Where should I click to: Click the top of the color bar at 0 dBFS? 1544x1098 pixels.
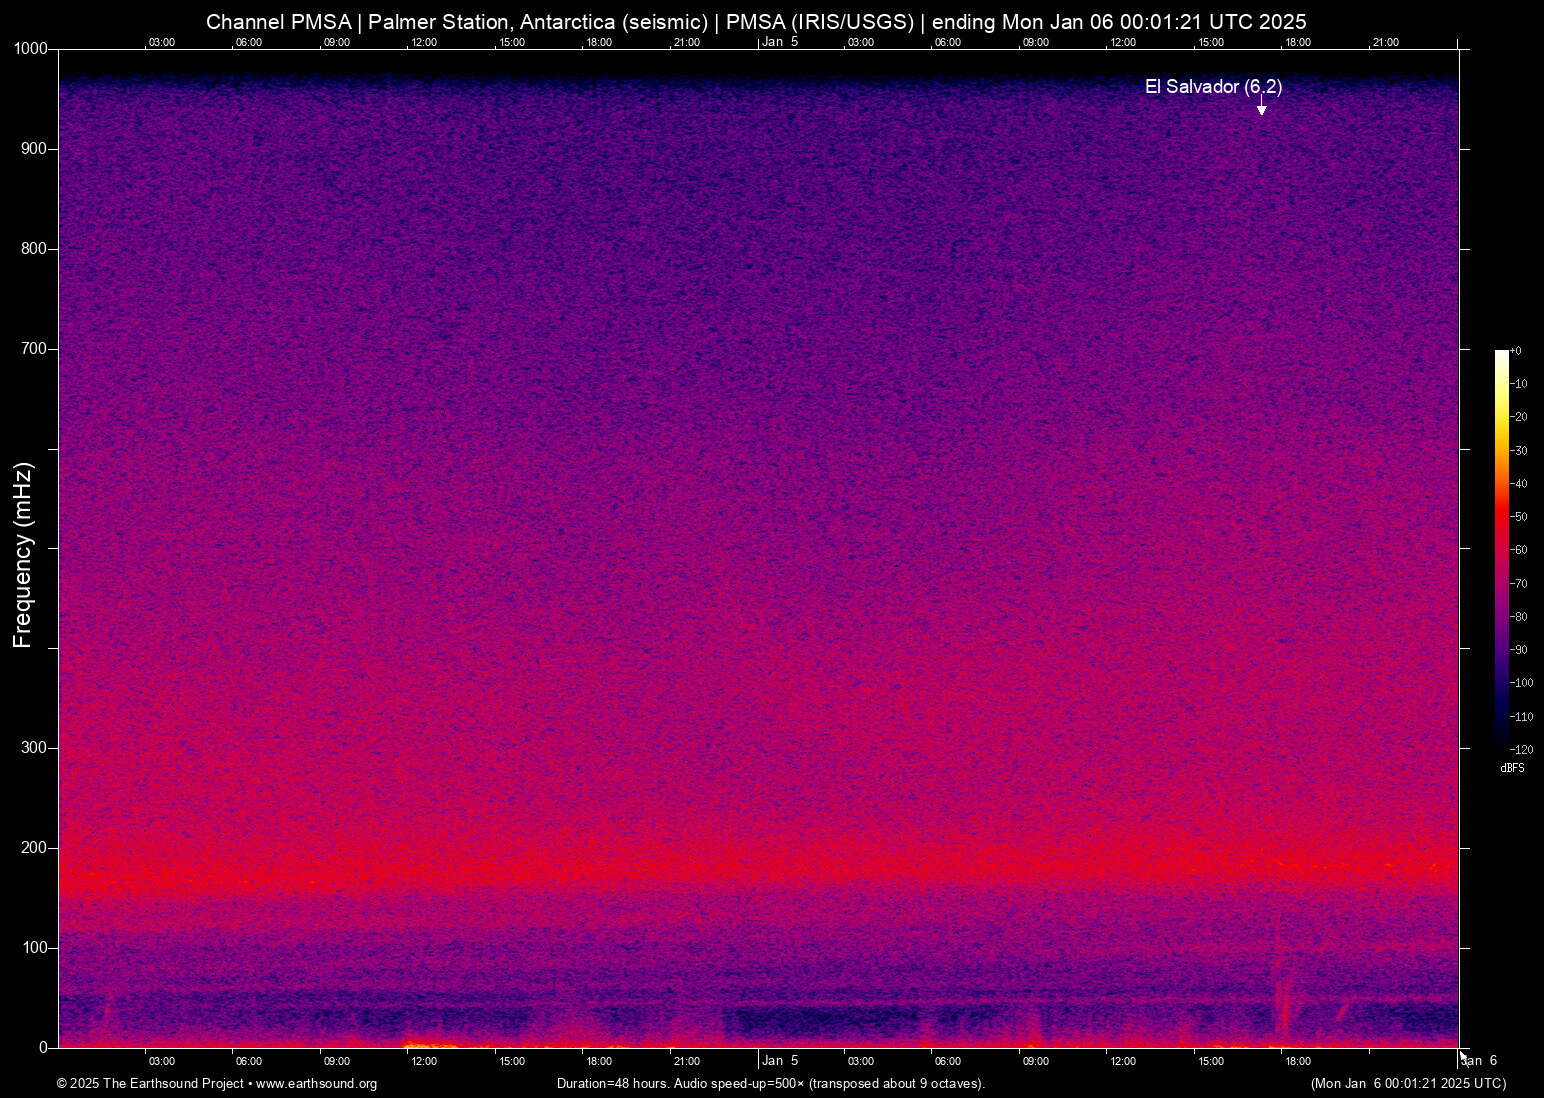1501,351
